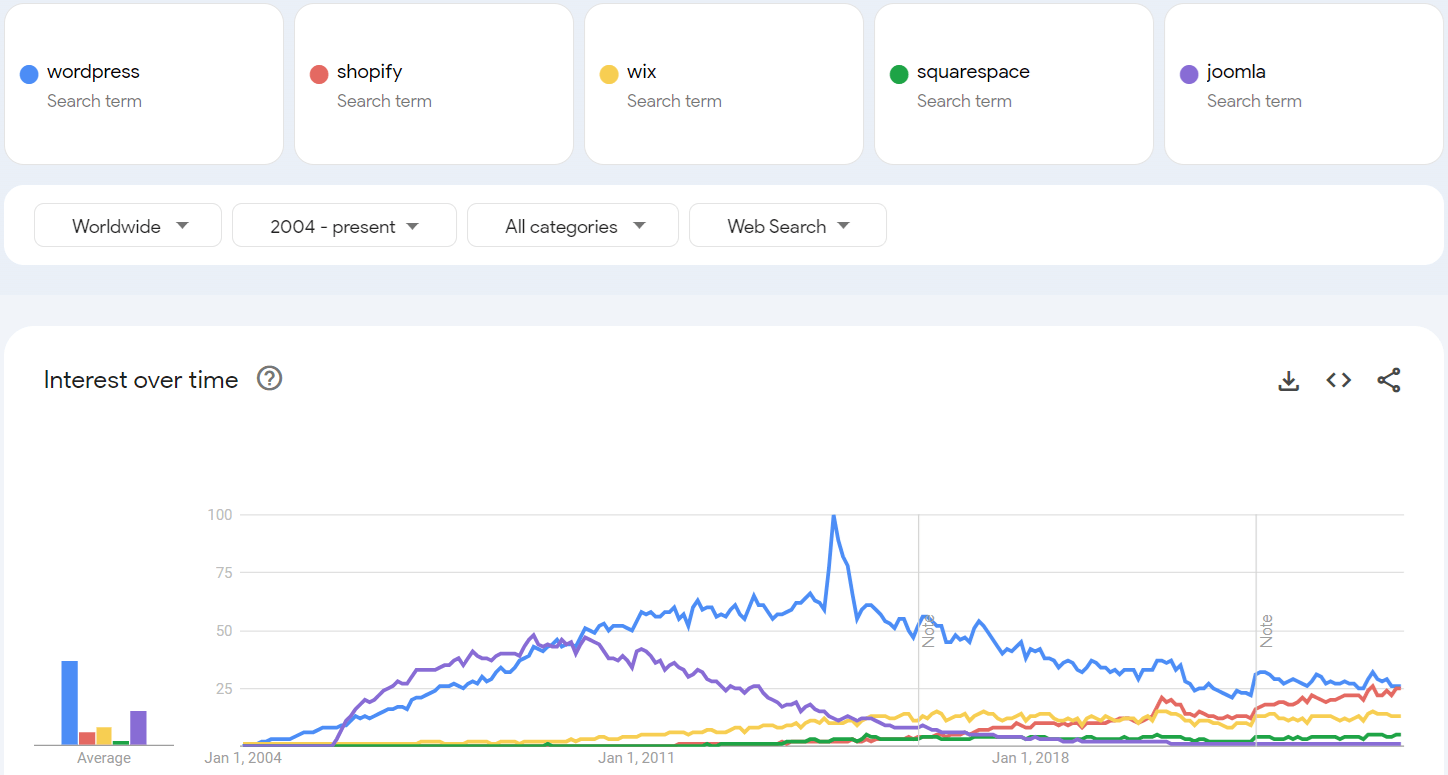Edit the shopify search term
The image size is (1448, 775).
(369, 72)
